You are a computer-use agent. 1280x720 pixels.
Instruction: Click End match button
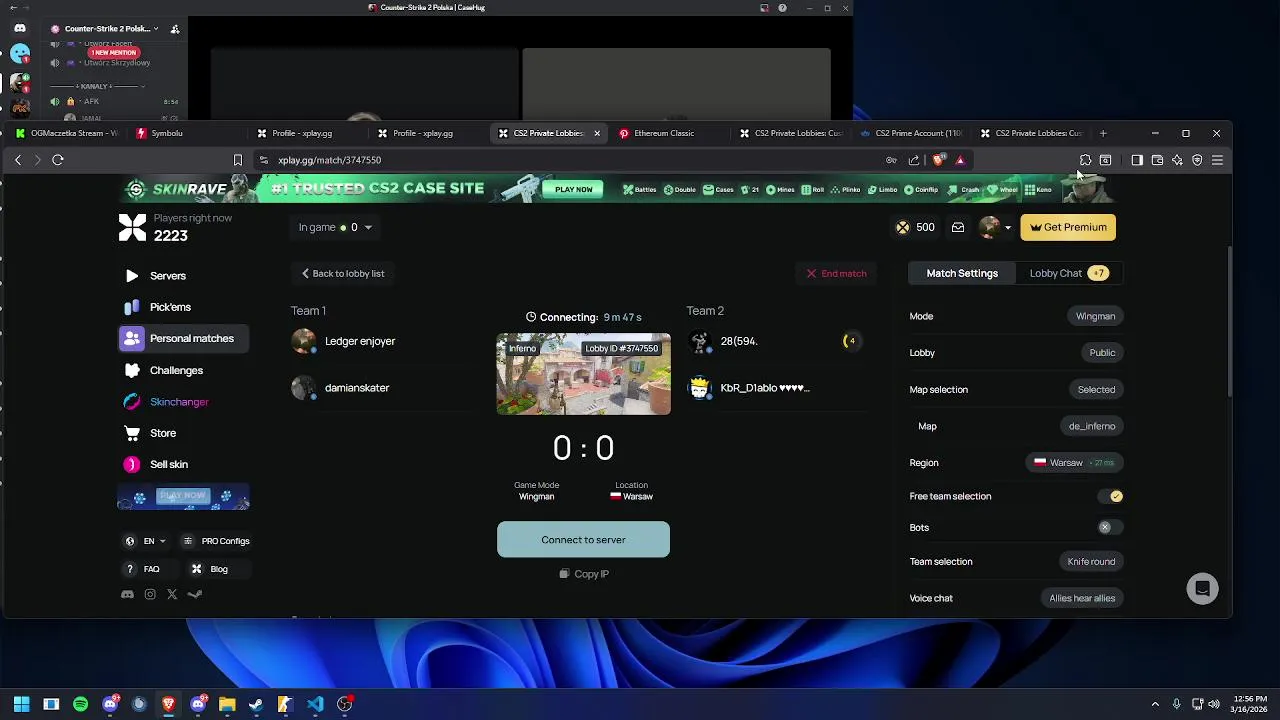[836, 273]
